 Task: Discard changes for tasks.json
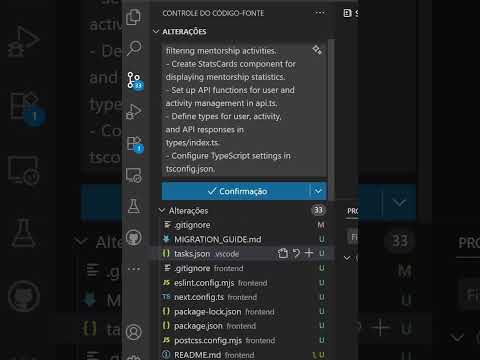click(x=296, y=253)
